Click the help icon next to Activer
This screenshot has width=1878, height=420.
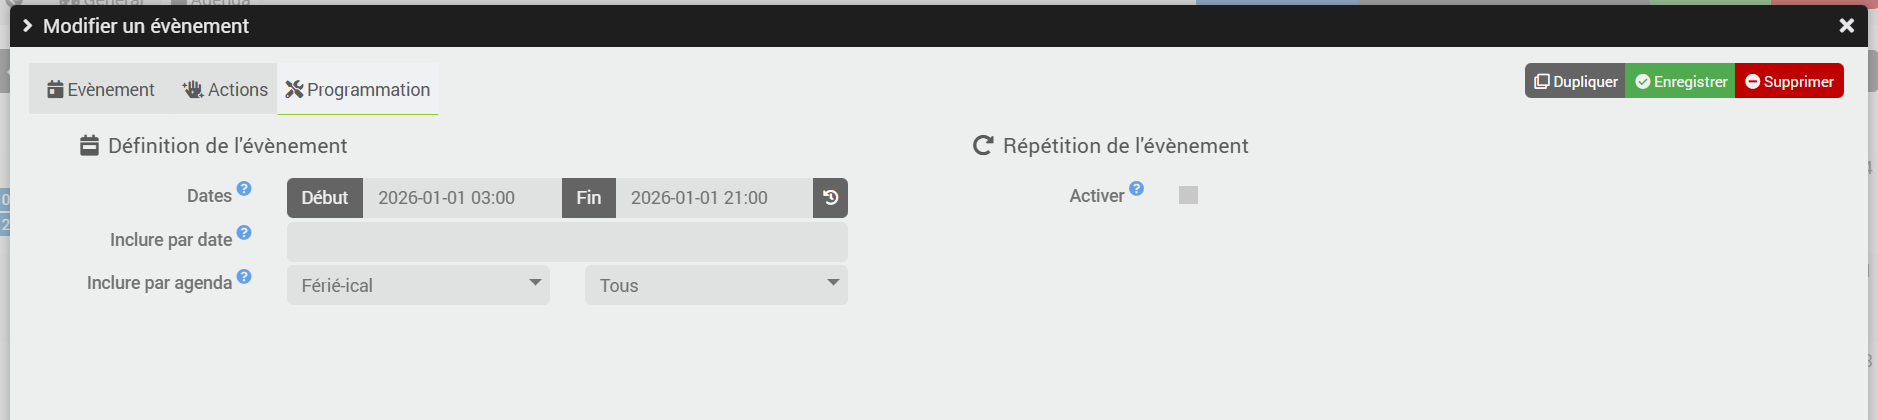click(1136, 188)
